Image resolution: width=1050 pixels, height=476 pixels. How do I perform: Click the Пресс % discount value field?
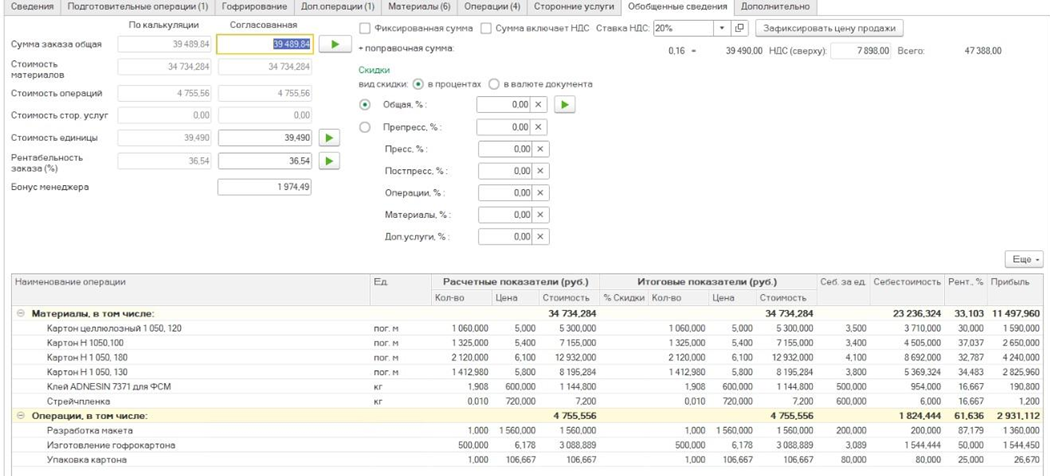pyautogui.click(x=506, y=149)
